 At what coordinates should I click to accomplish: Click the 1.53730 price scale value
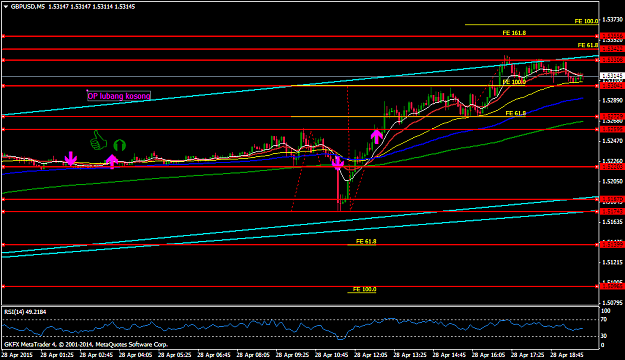(613, 20)
